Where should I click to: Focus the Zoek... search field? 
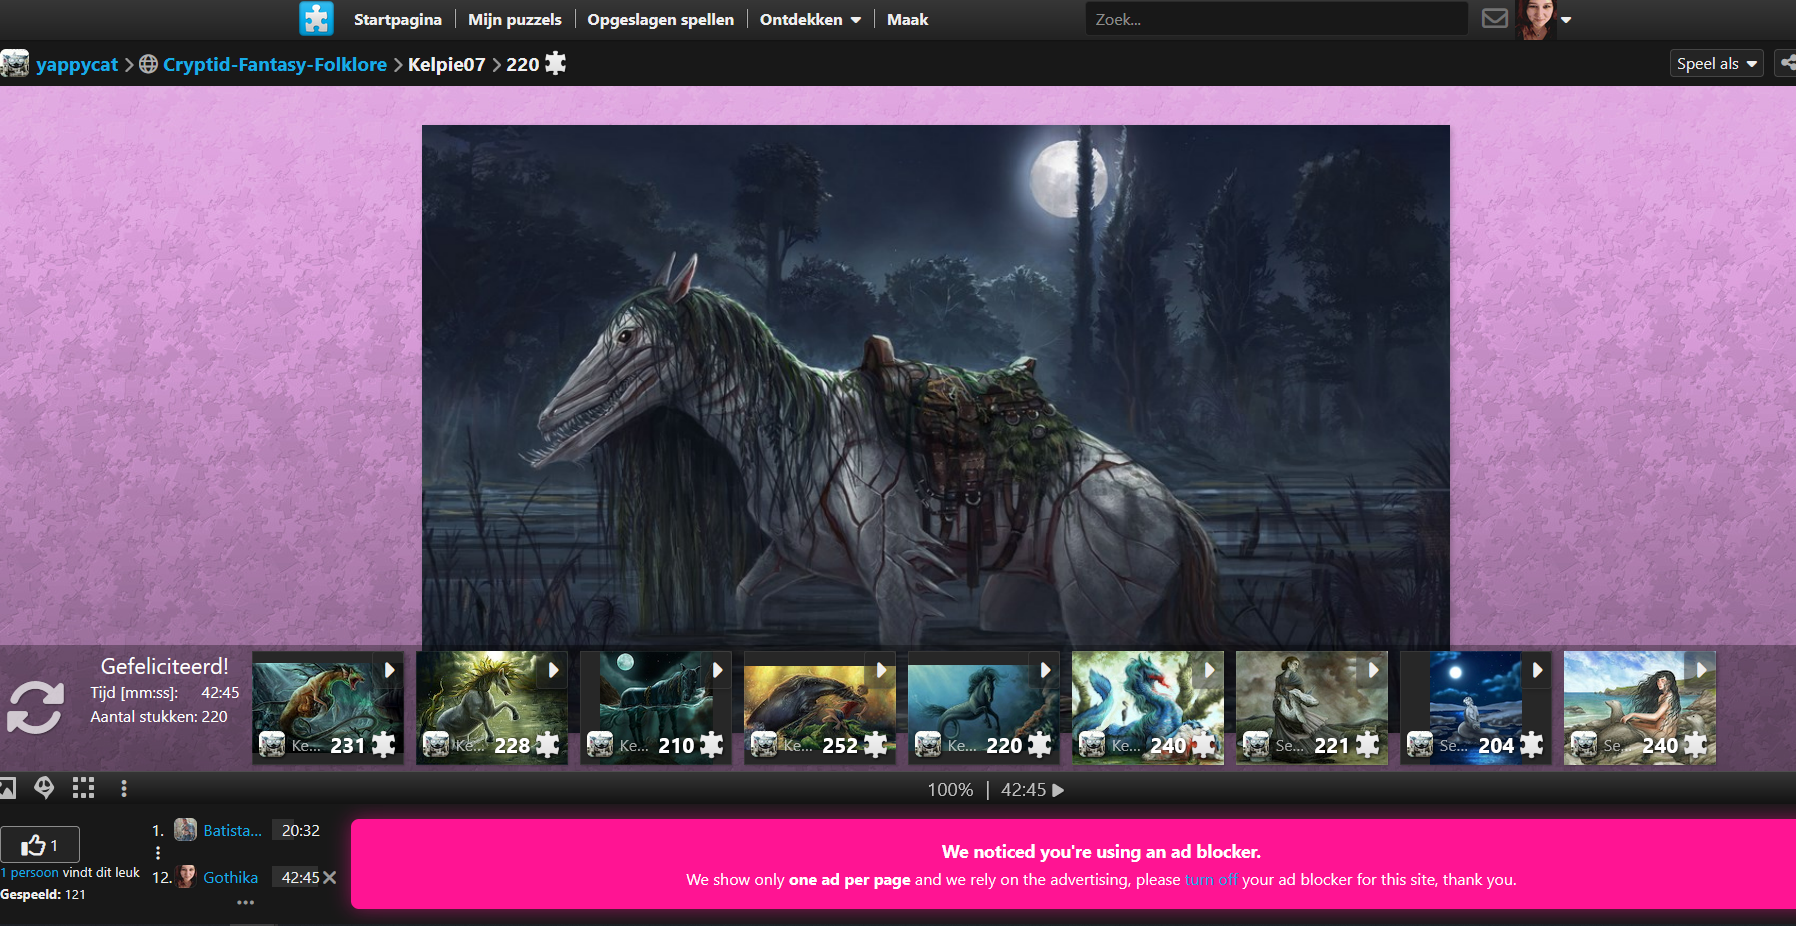pyautogui.click(x=1276, y=19)
